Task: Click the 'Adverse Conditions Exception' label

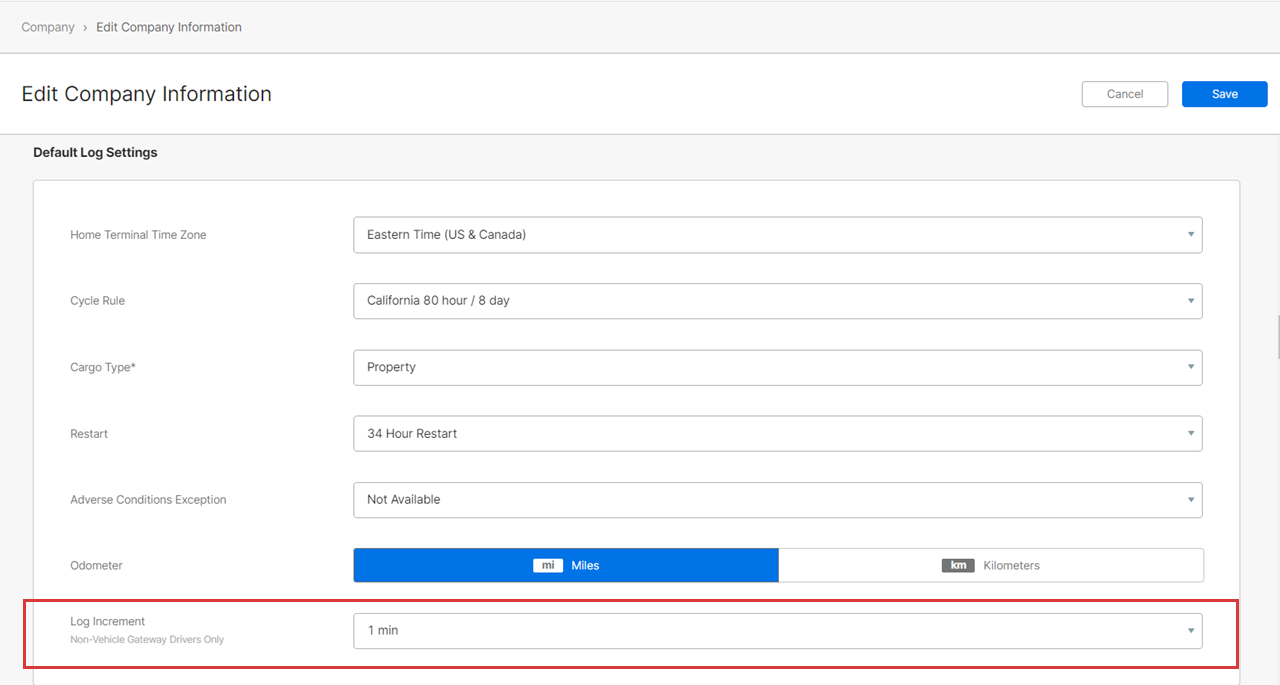Action: 148,500
